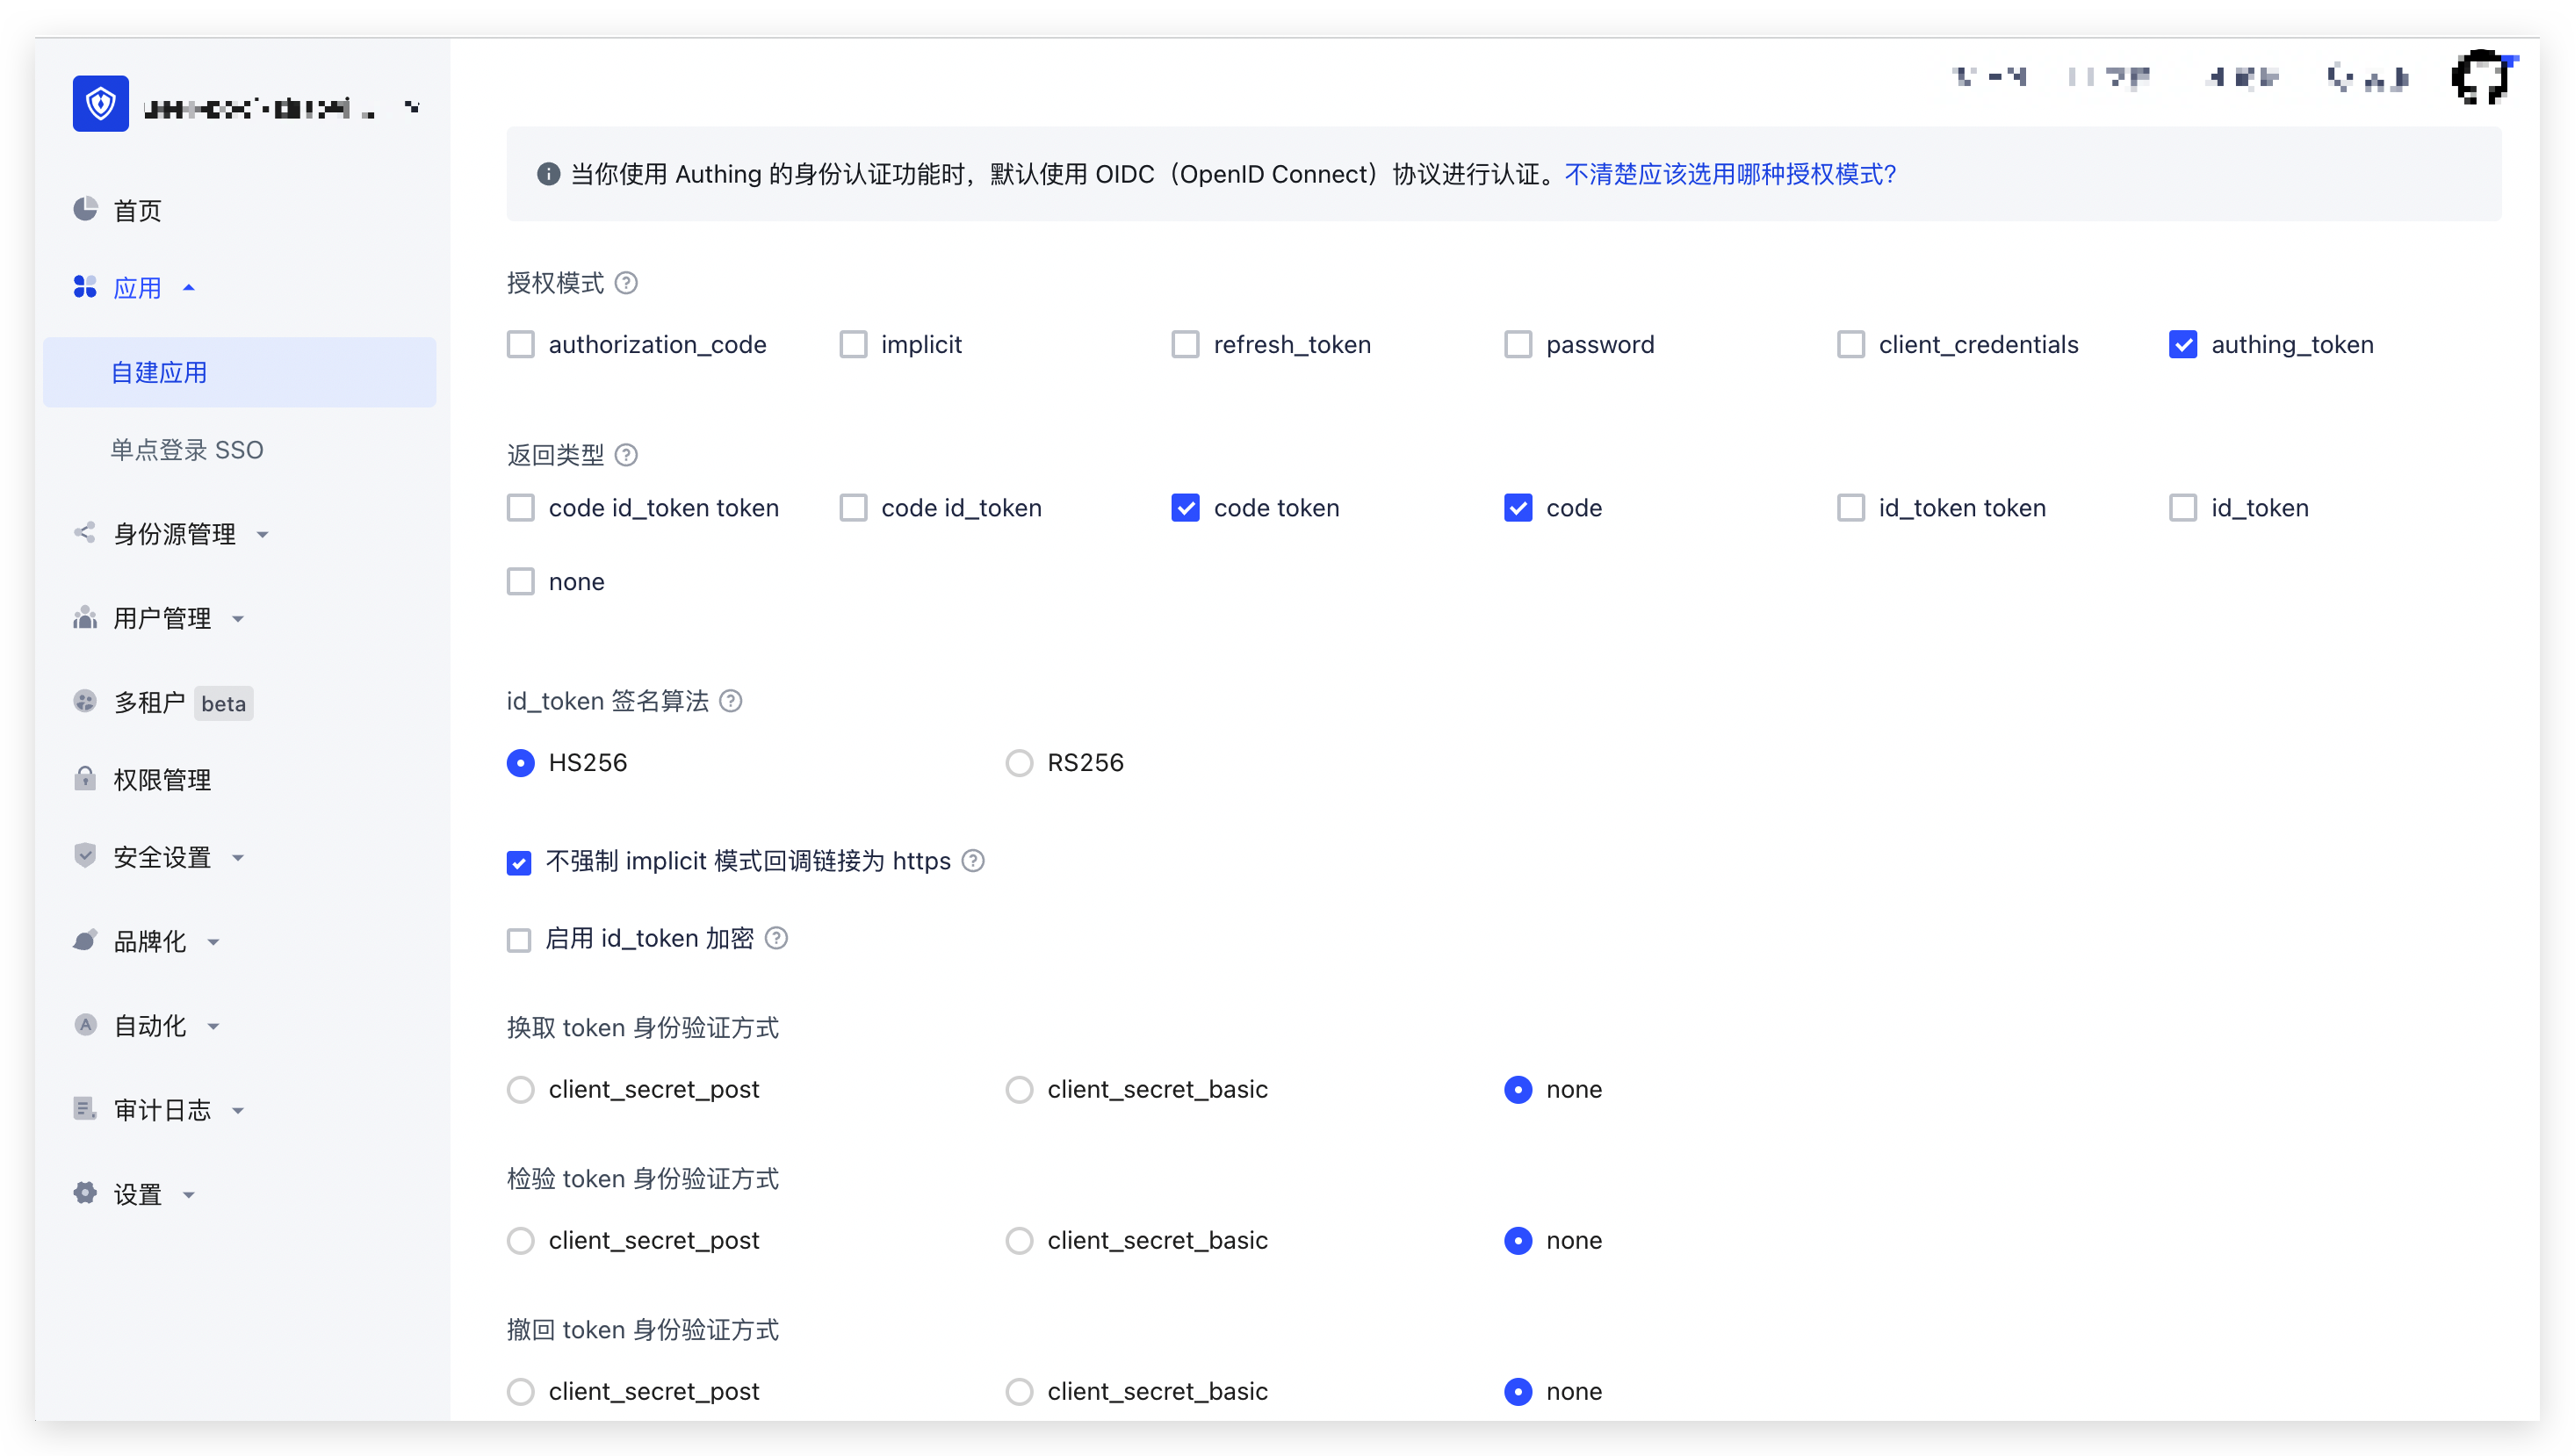This screenshot has height=1456, width=2575.
Task: Click the 用户管理 users icon
Action: 85,617
